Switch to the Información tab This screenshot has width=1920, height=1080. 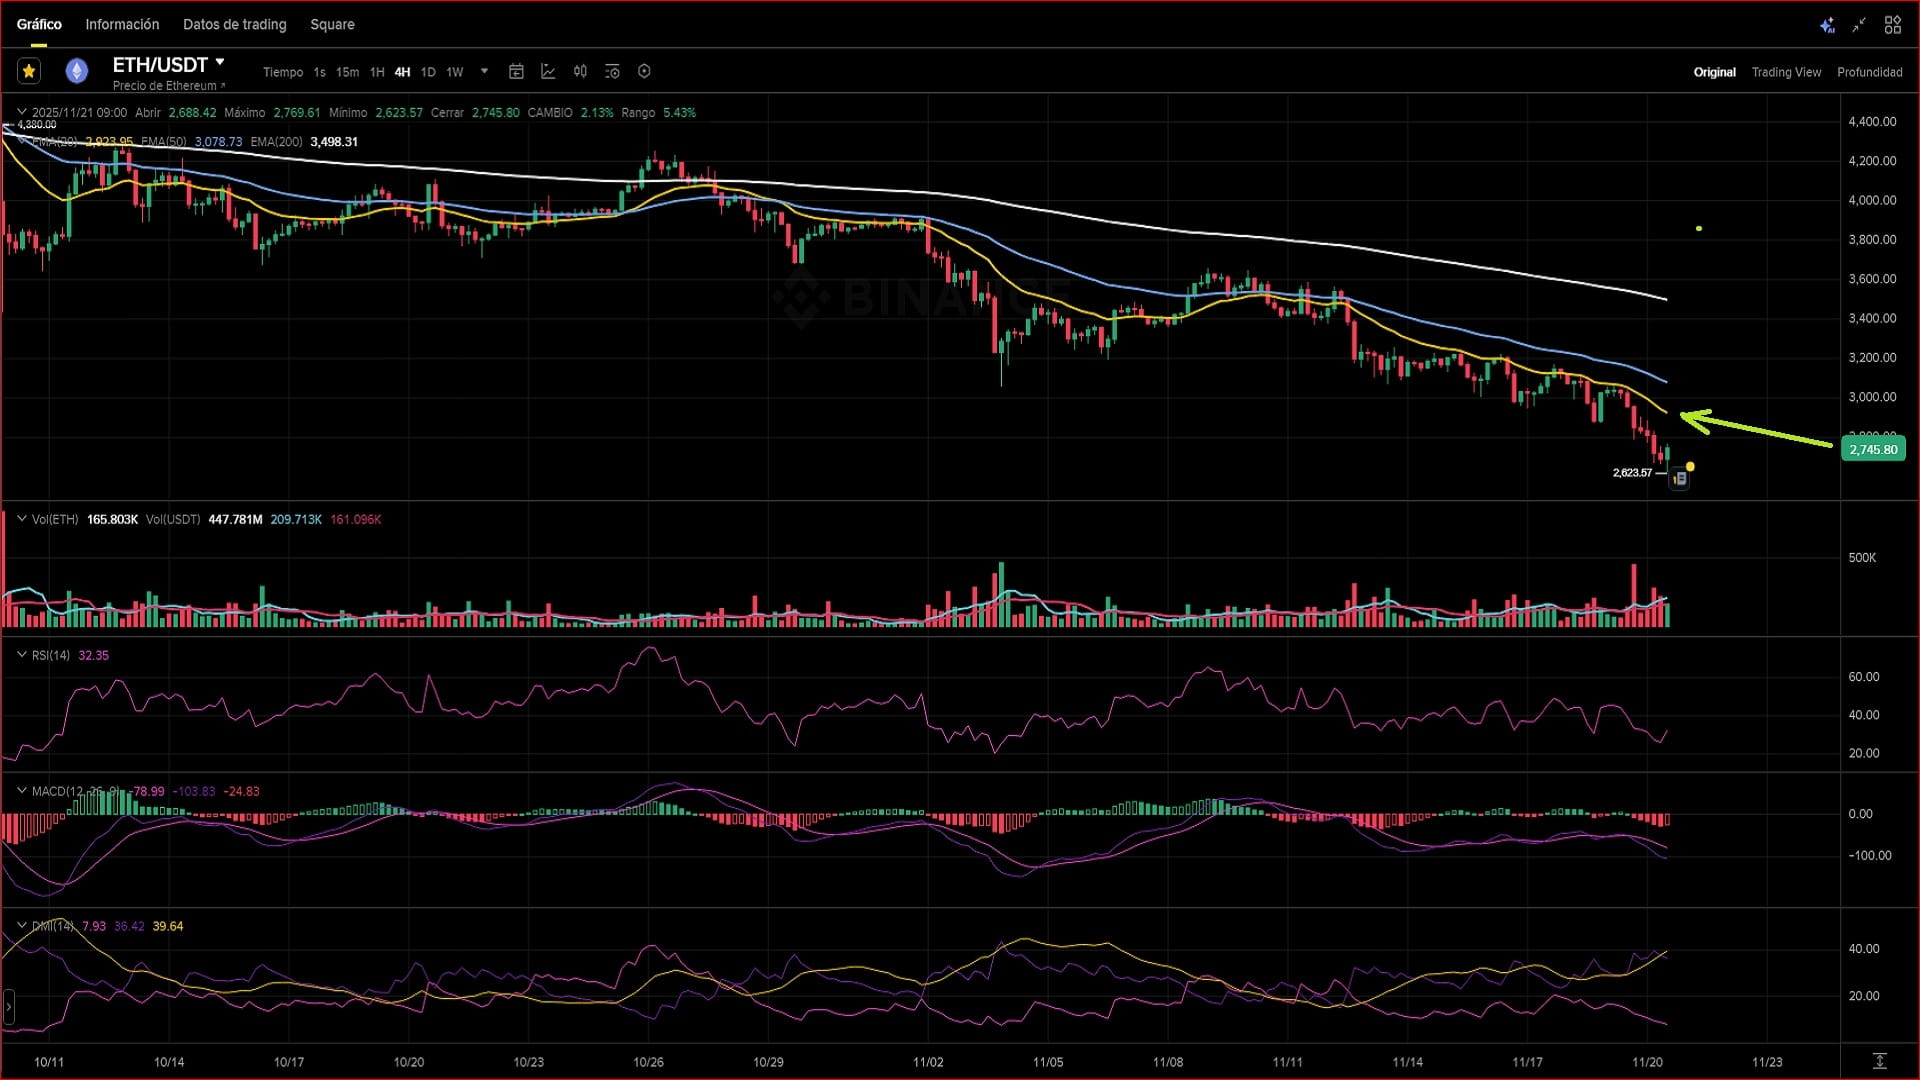click(x=122, y=24)
